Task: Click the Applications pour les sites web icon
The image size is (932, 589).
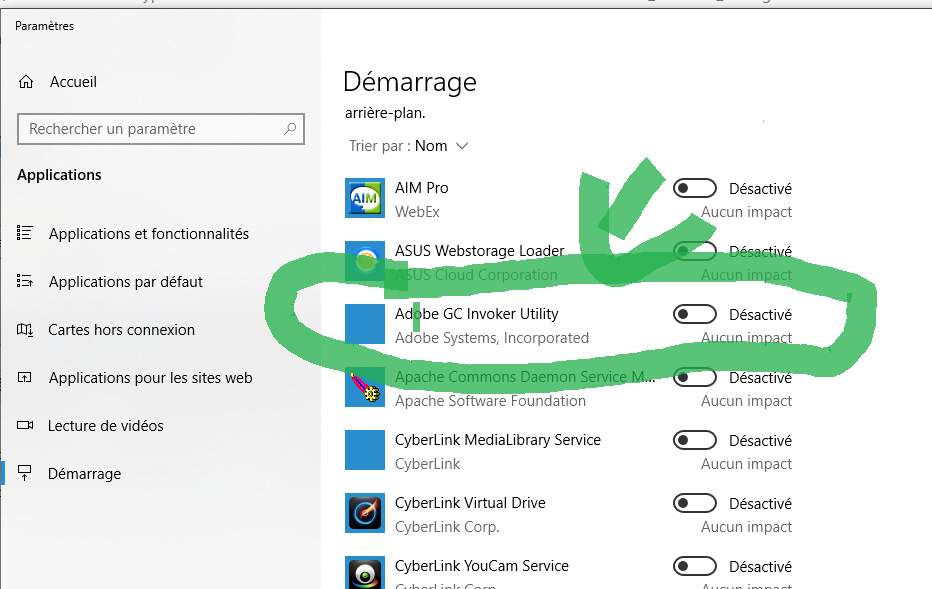Action: pyautogui.click(x=24, y=377)
